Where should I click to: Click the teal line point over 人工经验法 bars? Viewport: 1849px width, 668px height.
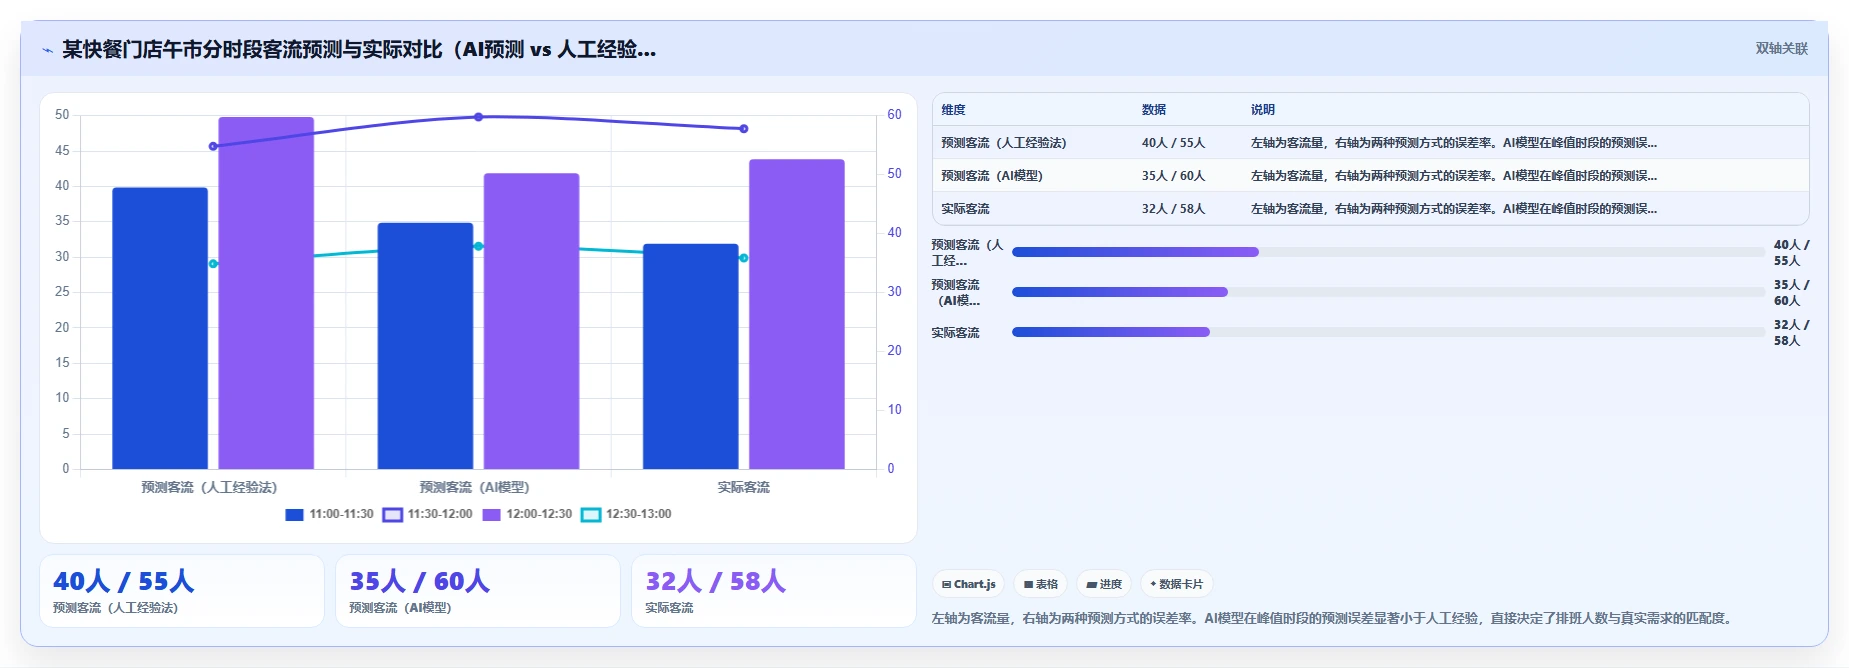pyautogui.click(x=213, y=264)
